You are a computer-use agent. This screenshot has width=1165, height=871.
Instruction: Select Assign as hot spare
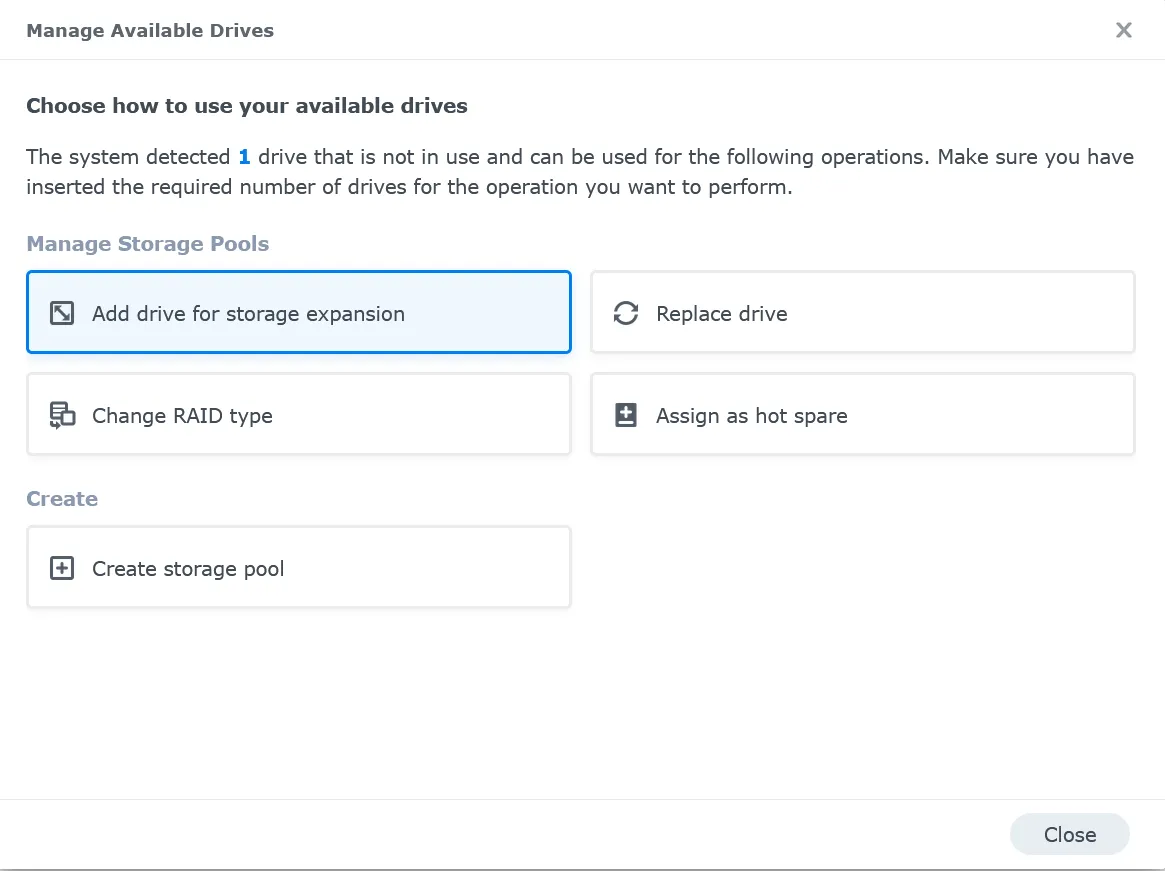tap(862, 414)
